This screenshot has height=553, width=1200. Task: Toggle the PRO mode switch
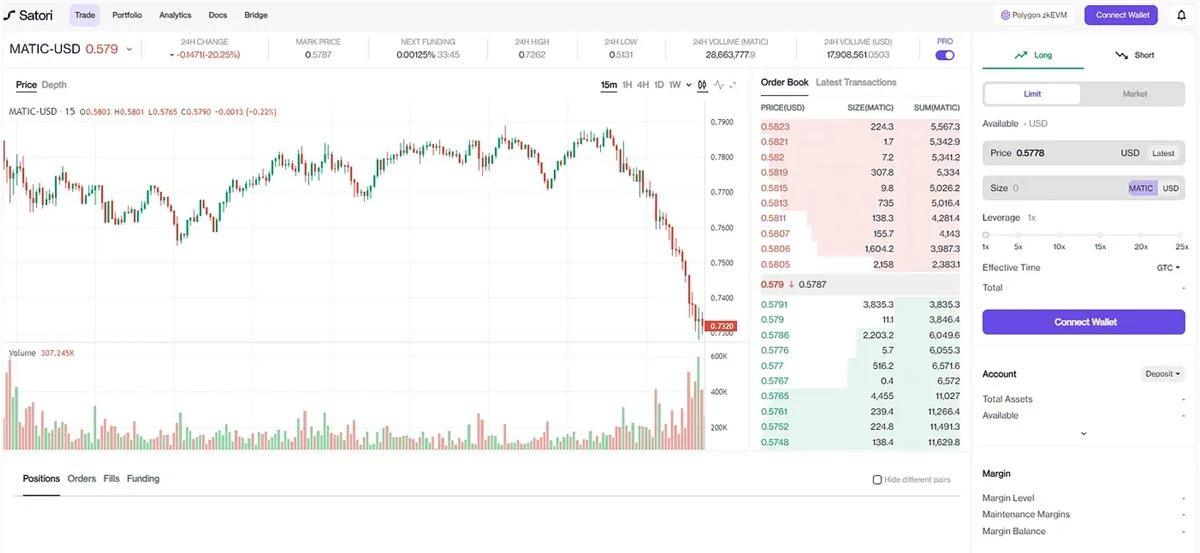pos(944,55)
